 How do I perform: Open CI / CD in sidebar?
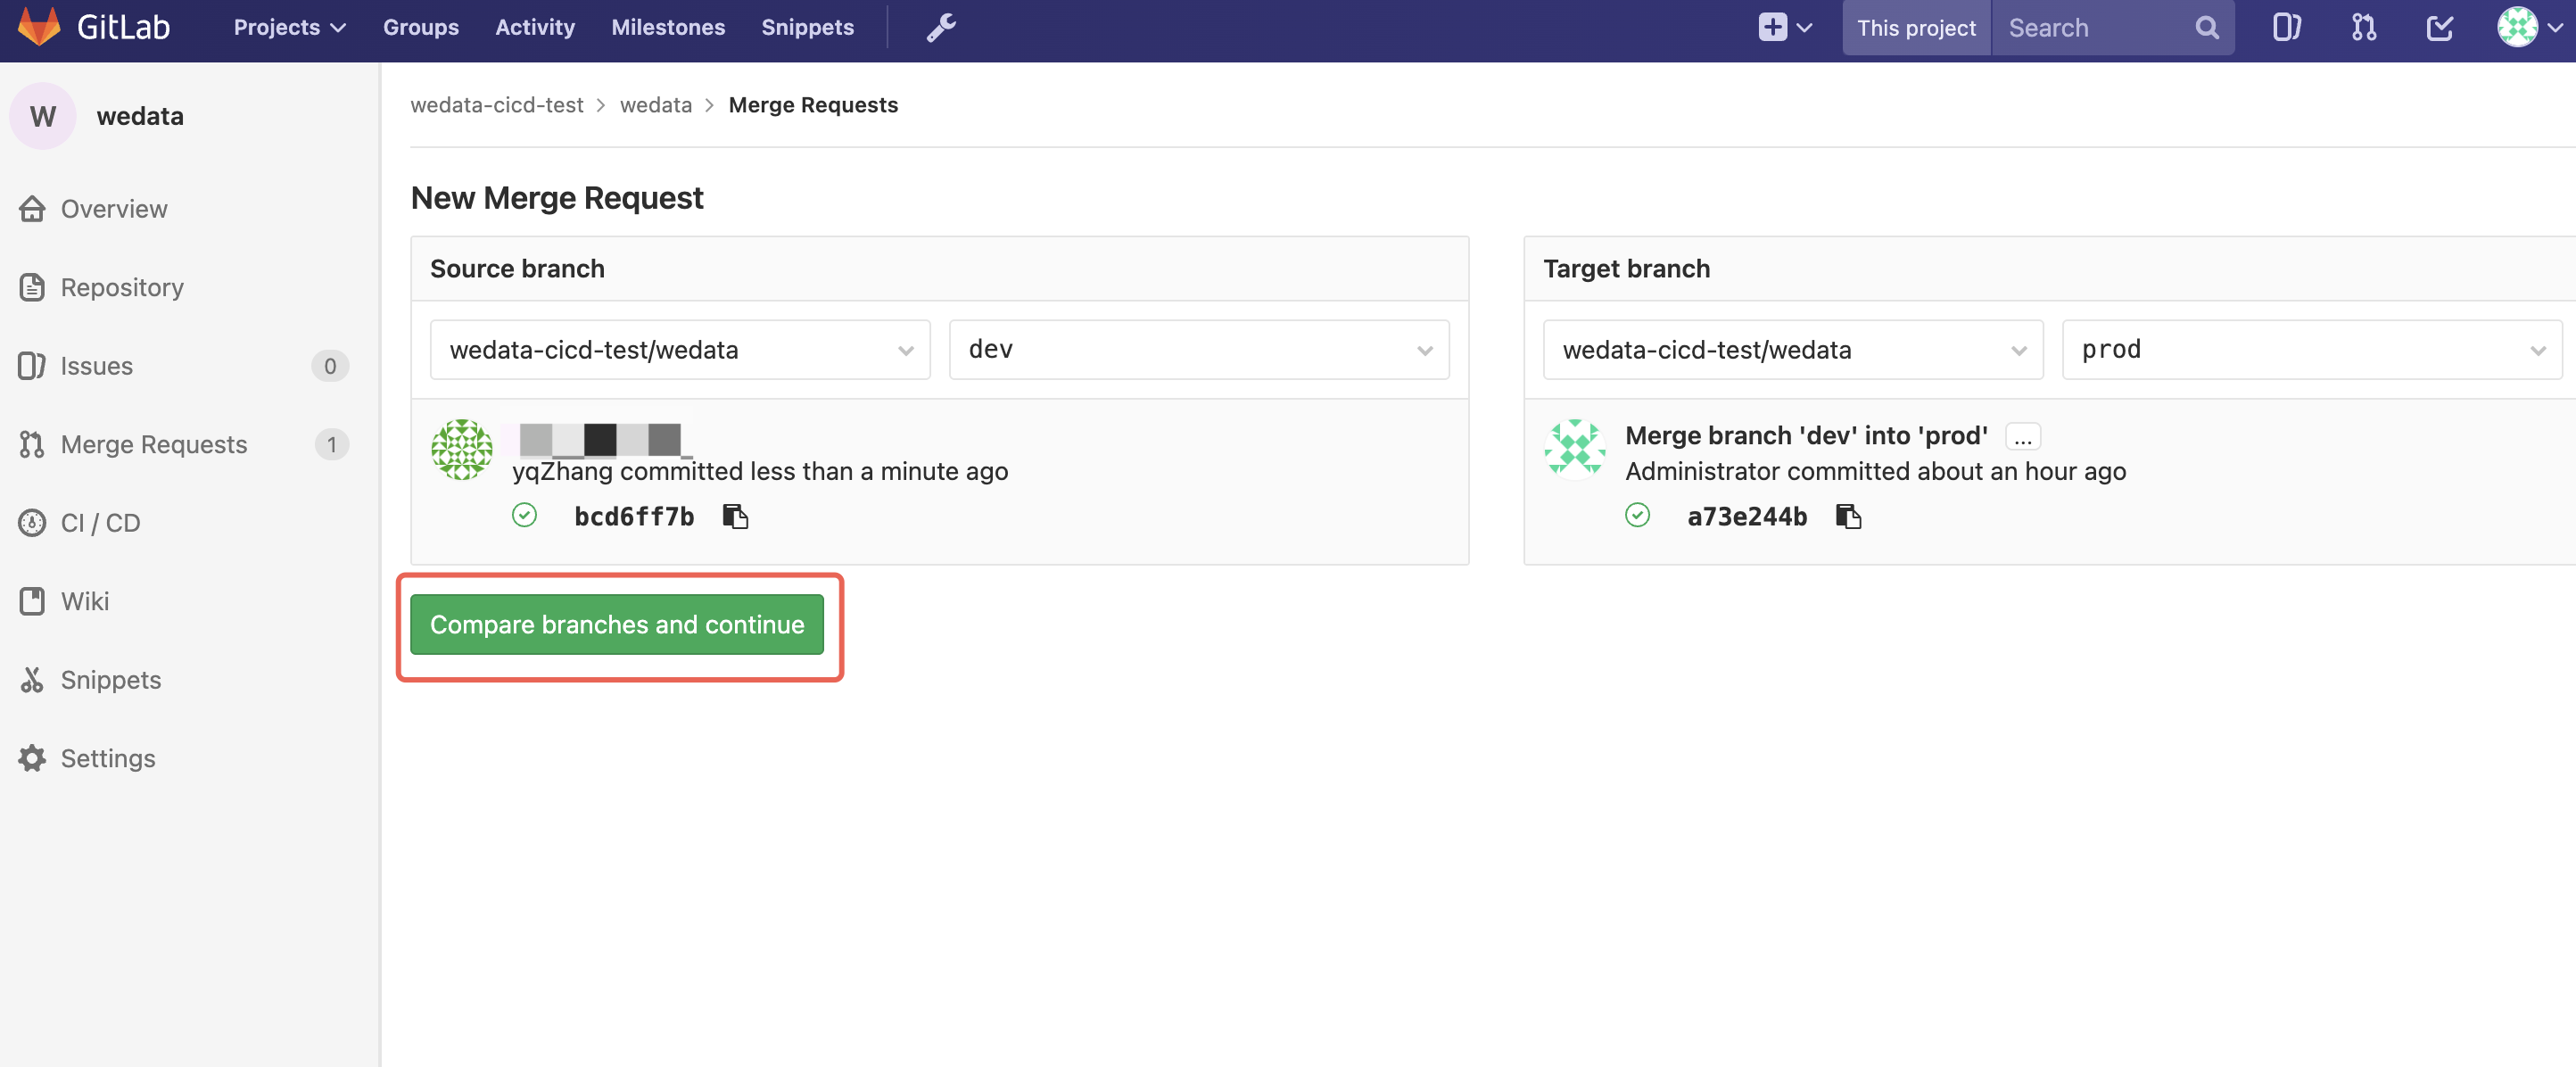point(100,523)
